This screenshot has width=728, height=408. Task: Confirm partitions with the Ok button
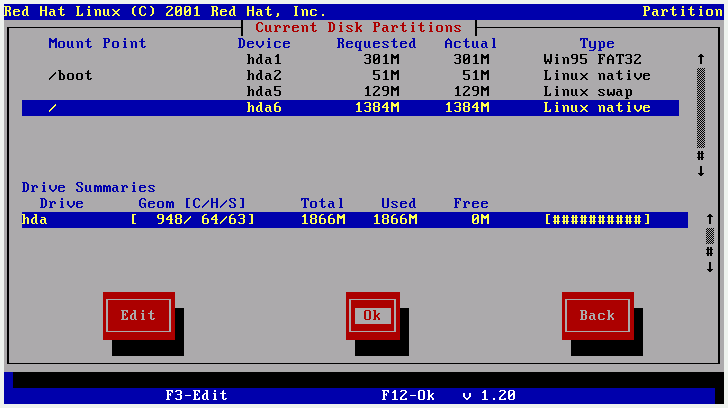tap(372, 316)
